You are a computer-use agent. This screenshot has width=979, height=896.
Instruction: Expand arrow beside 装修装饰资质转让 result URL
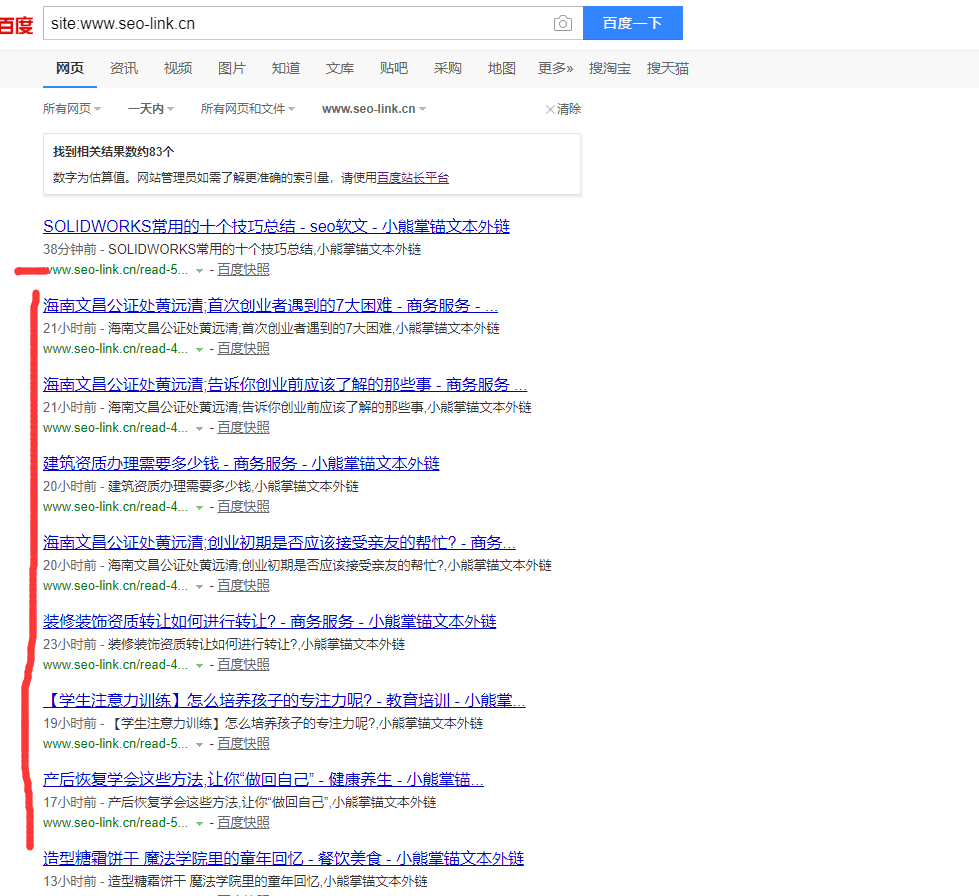click(199, 666)
